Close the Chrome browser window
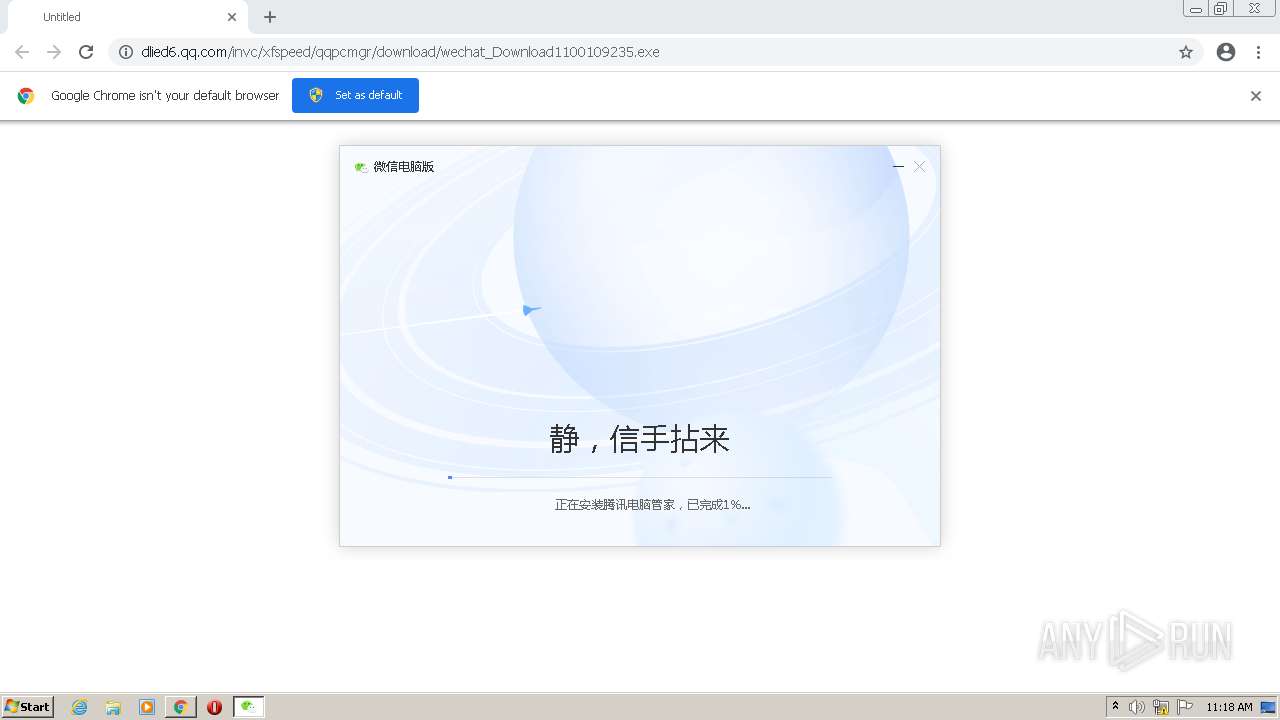The image size is (1280, 720). (x=1254, y=9)
